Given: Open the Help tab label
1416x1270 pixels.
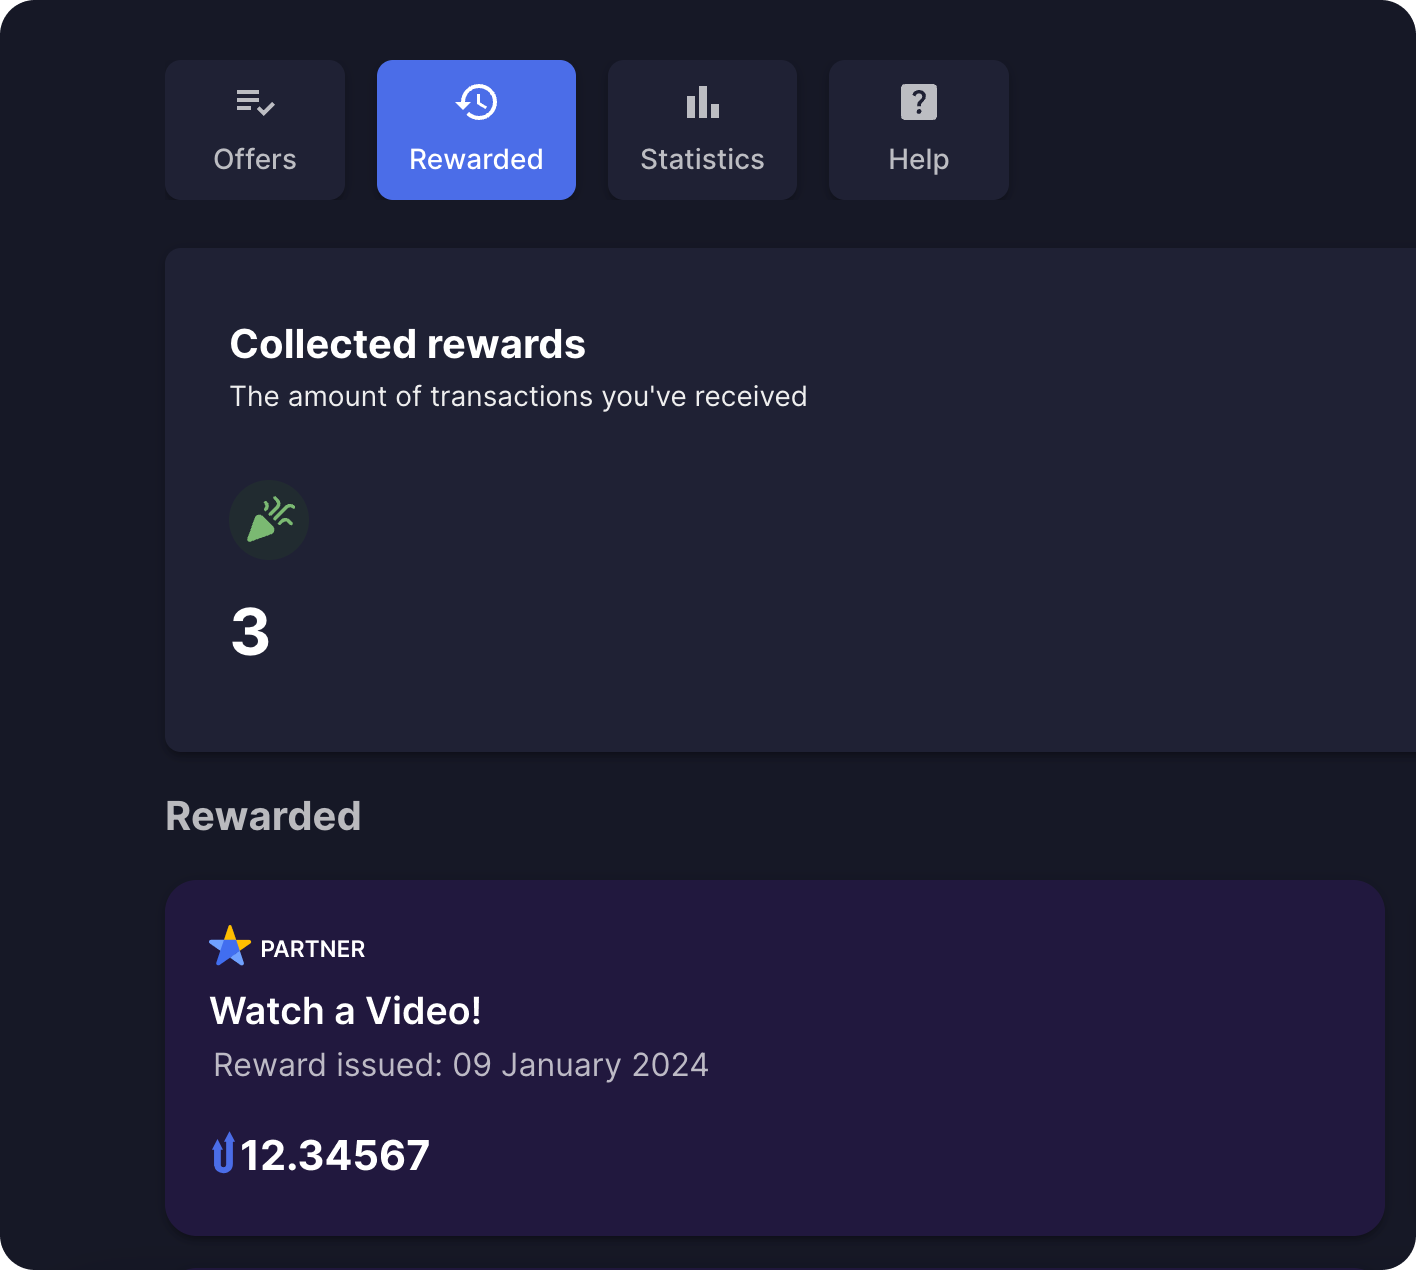Looking at the screenshot, I should [918, 160].
